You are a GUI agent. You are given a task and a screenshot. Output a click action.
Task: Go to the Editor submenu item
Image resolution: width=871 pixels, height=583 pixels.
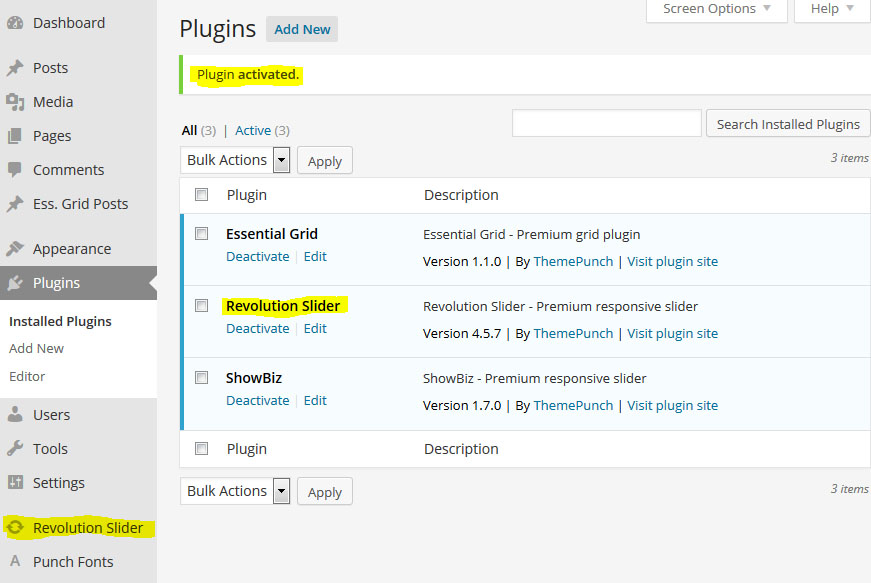click(27, 376)
